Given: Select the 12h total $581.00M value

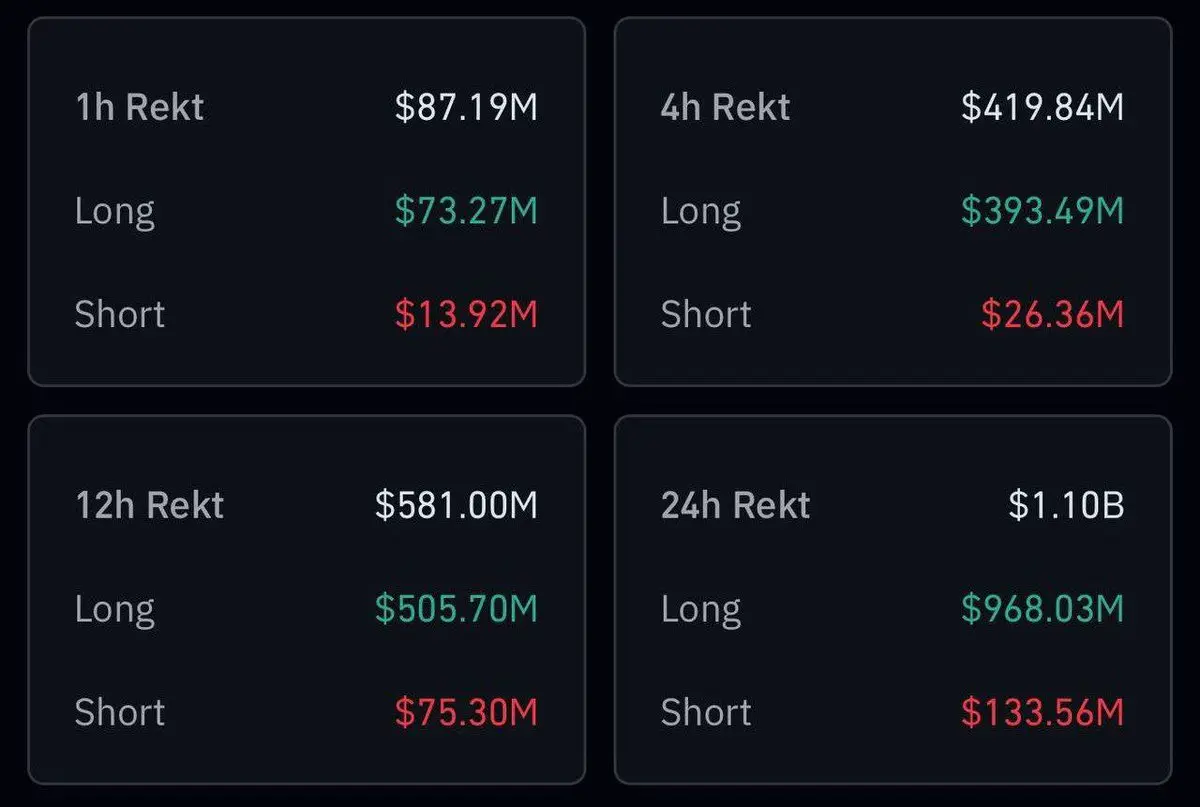Looking at the screenshot, I should [x=456, y=505].
